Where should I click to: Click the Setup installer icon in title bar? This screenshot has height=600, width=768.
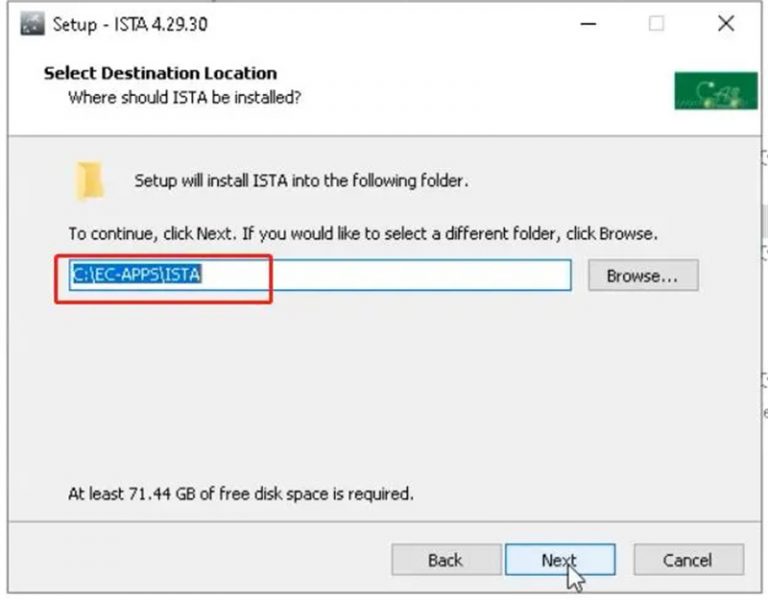(35, 25)
